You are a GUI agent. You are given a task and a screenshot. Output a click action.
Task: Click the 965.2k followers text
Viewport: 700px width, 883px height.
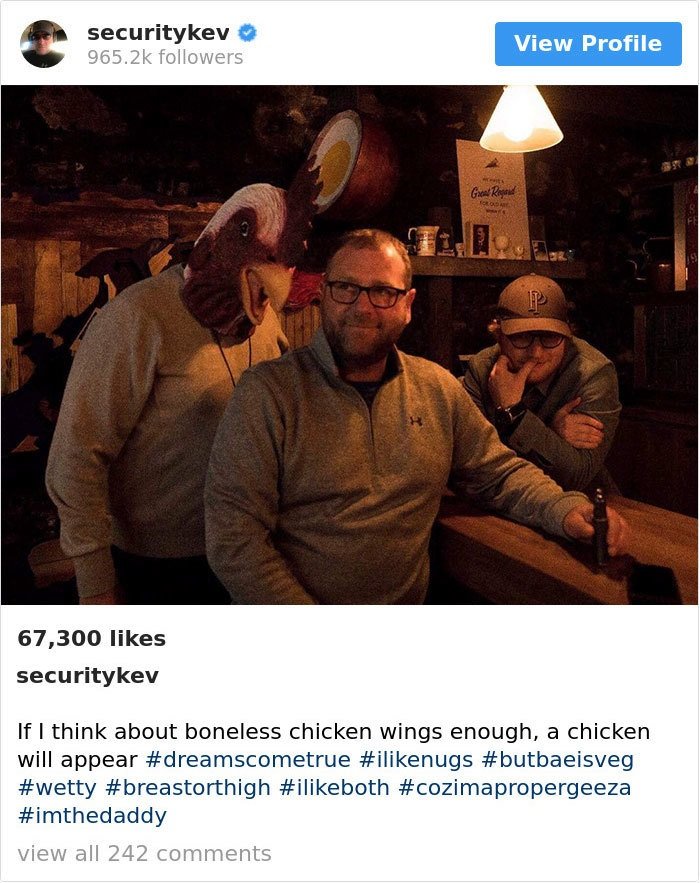[x=165, y=57]
